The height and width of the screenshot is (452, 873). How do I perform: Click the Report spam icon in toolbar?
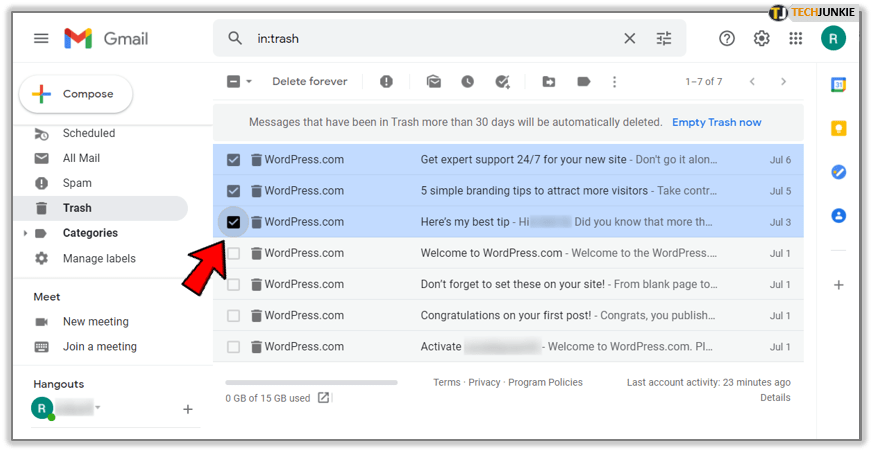click(x=386, y=82)
